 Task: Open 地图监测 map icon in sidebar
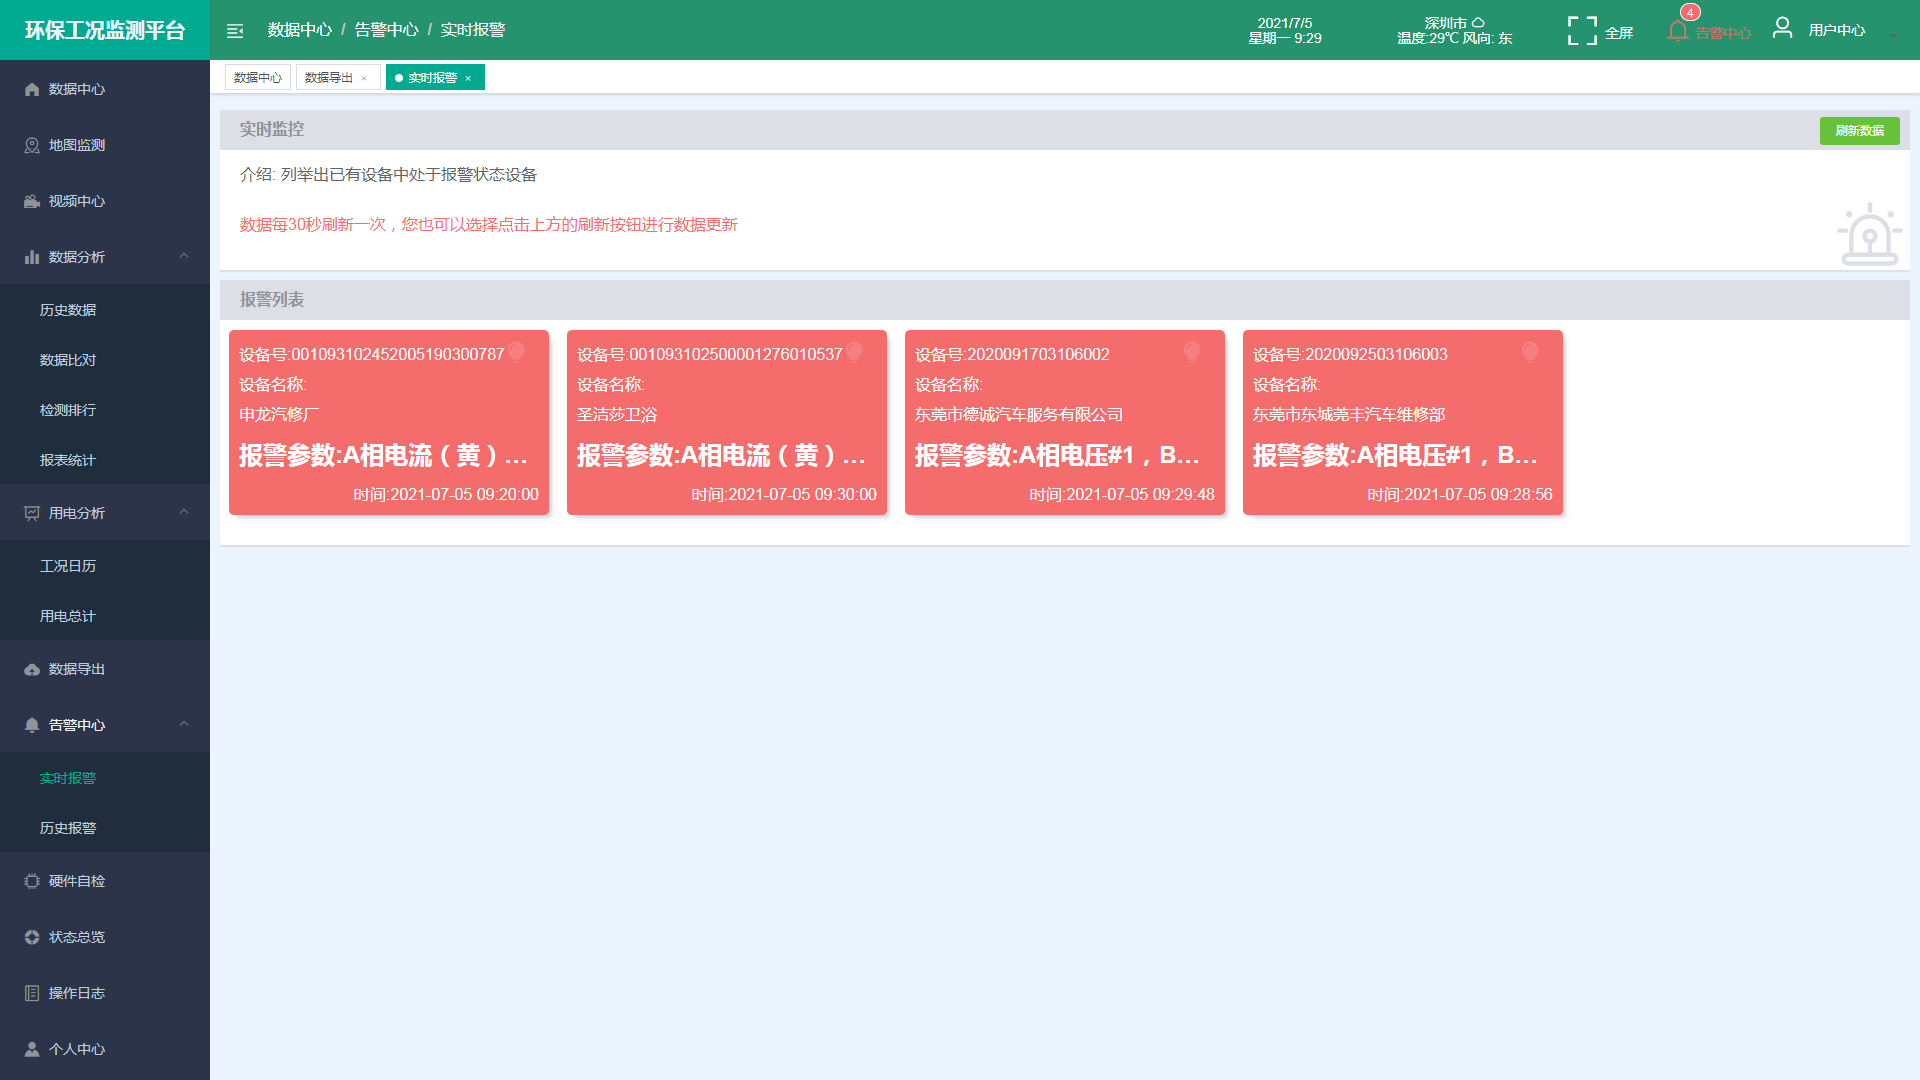point(32,145)
